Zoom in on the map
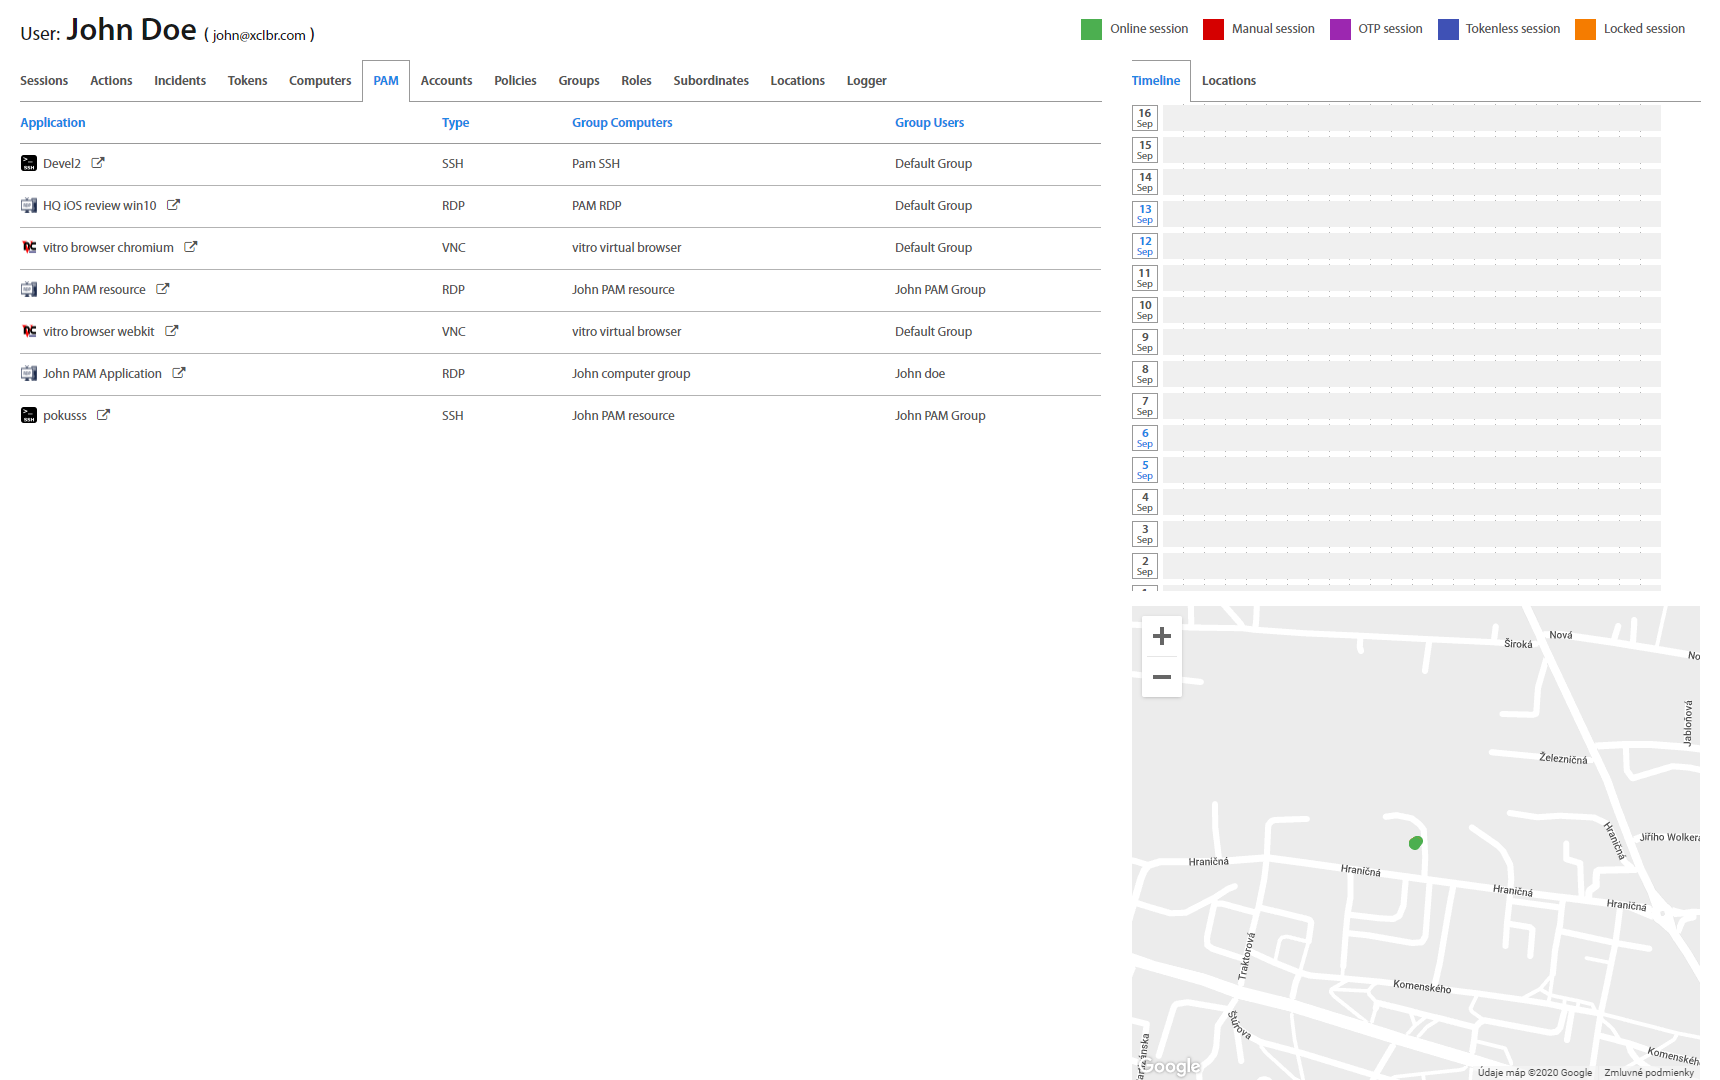The image size is (1720, 1080). (x=1161, y=636)
